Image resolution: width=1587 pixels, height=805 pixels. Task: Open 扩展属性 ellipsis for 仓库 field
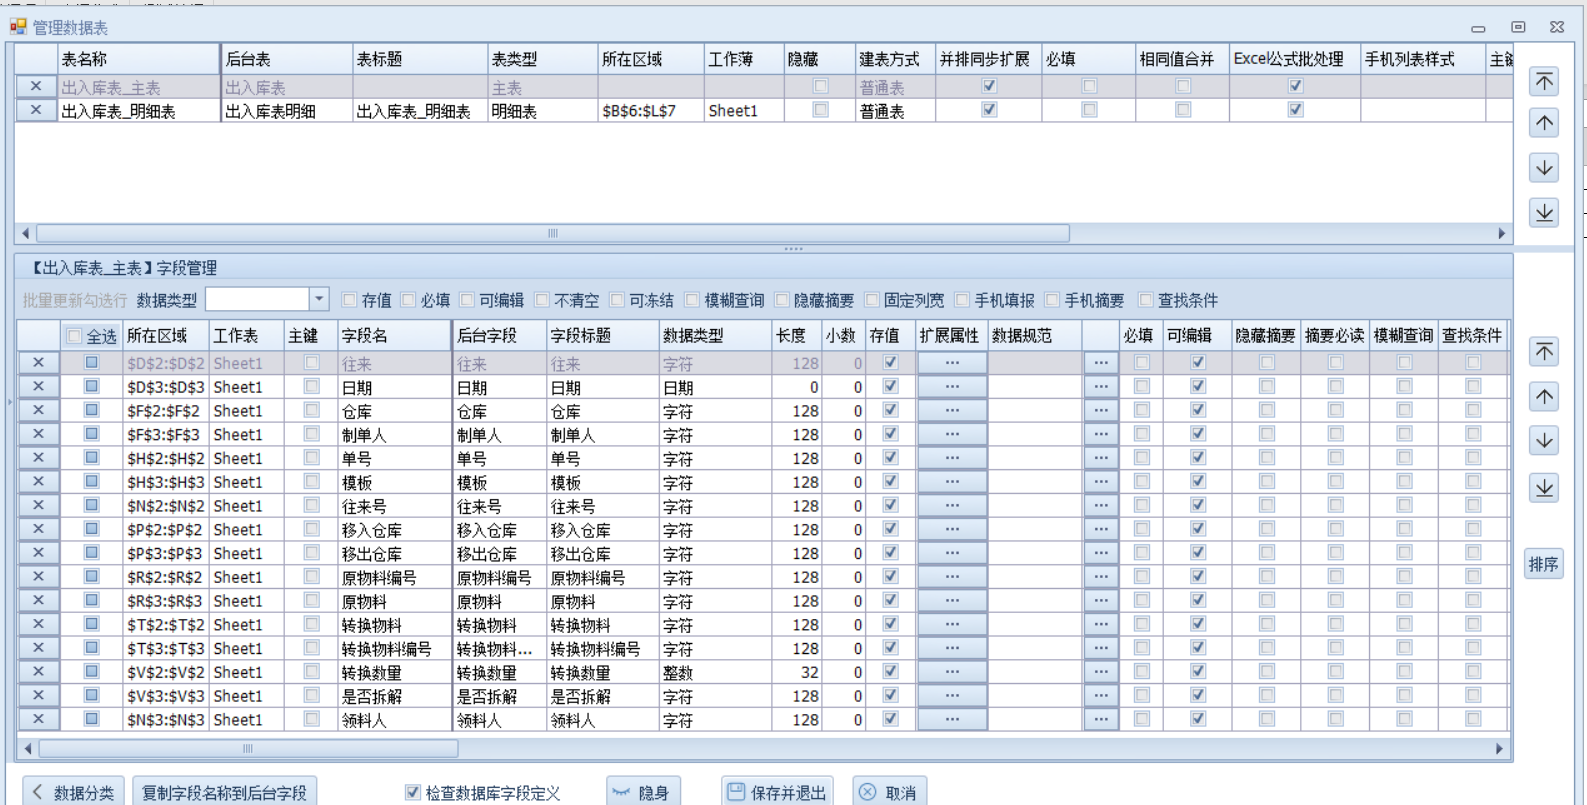pyautogui.click(x=952, y=410)
